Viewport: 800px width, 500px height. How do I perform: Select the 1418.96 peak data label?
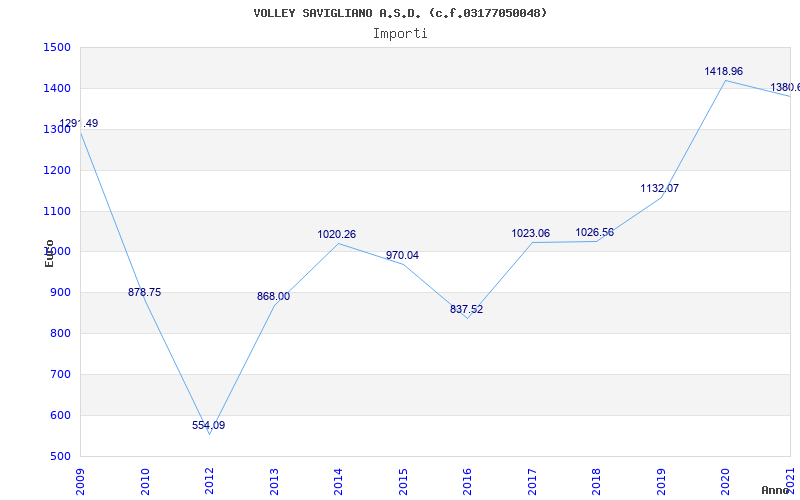tap(724, 71)
